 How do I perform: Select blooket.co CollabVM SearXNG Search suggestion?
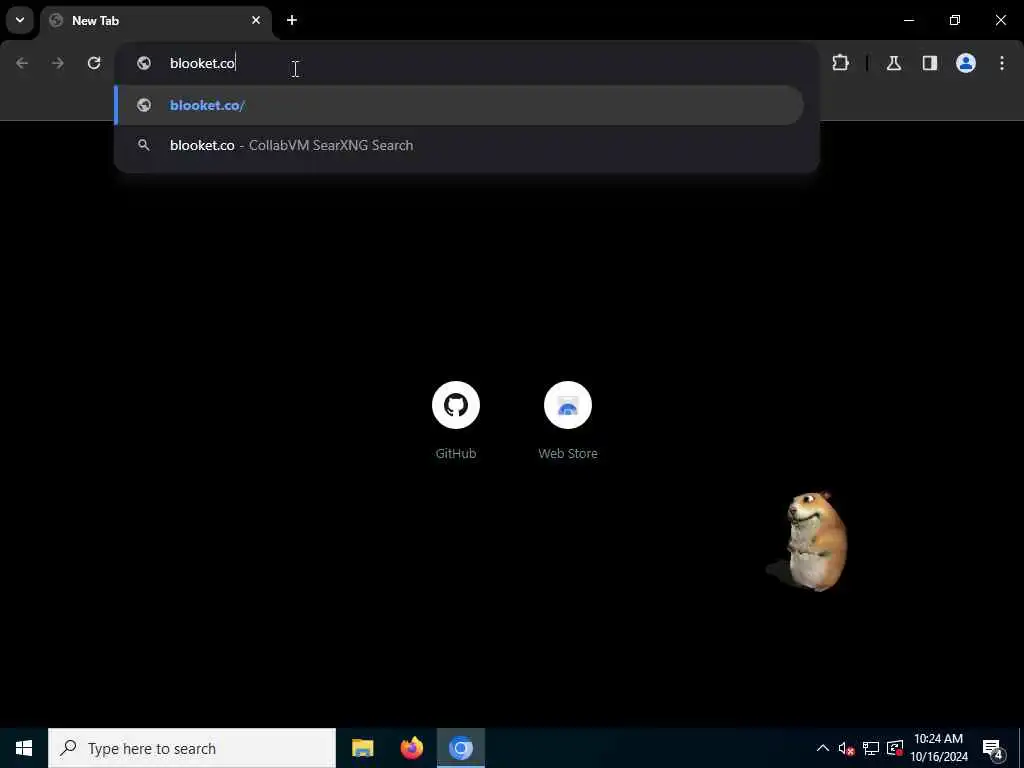click(x=459, y=145)
